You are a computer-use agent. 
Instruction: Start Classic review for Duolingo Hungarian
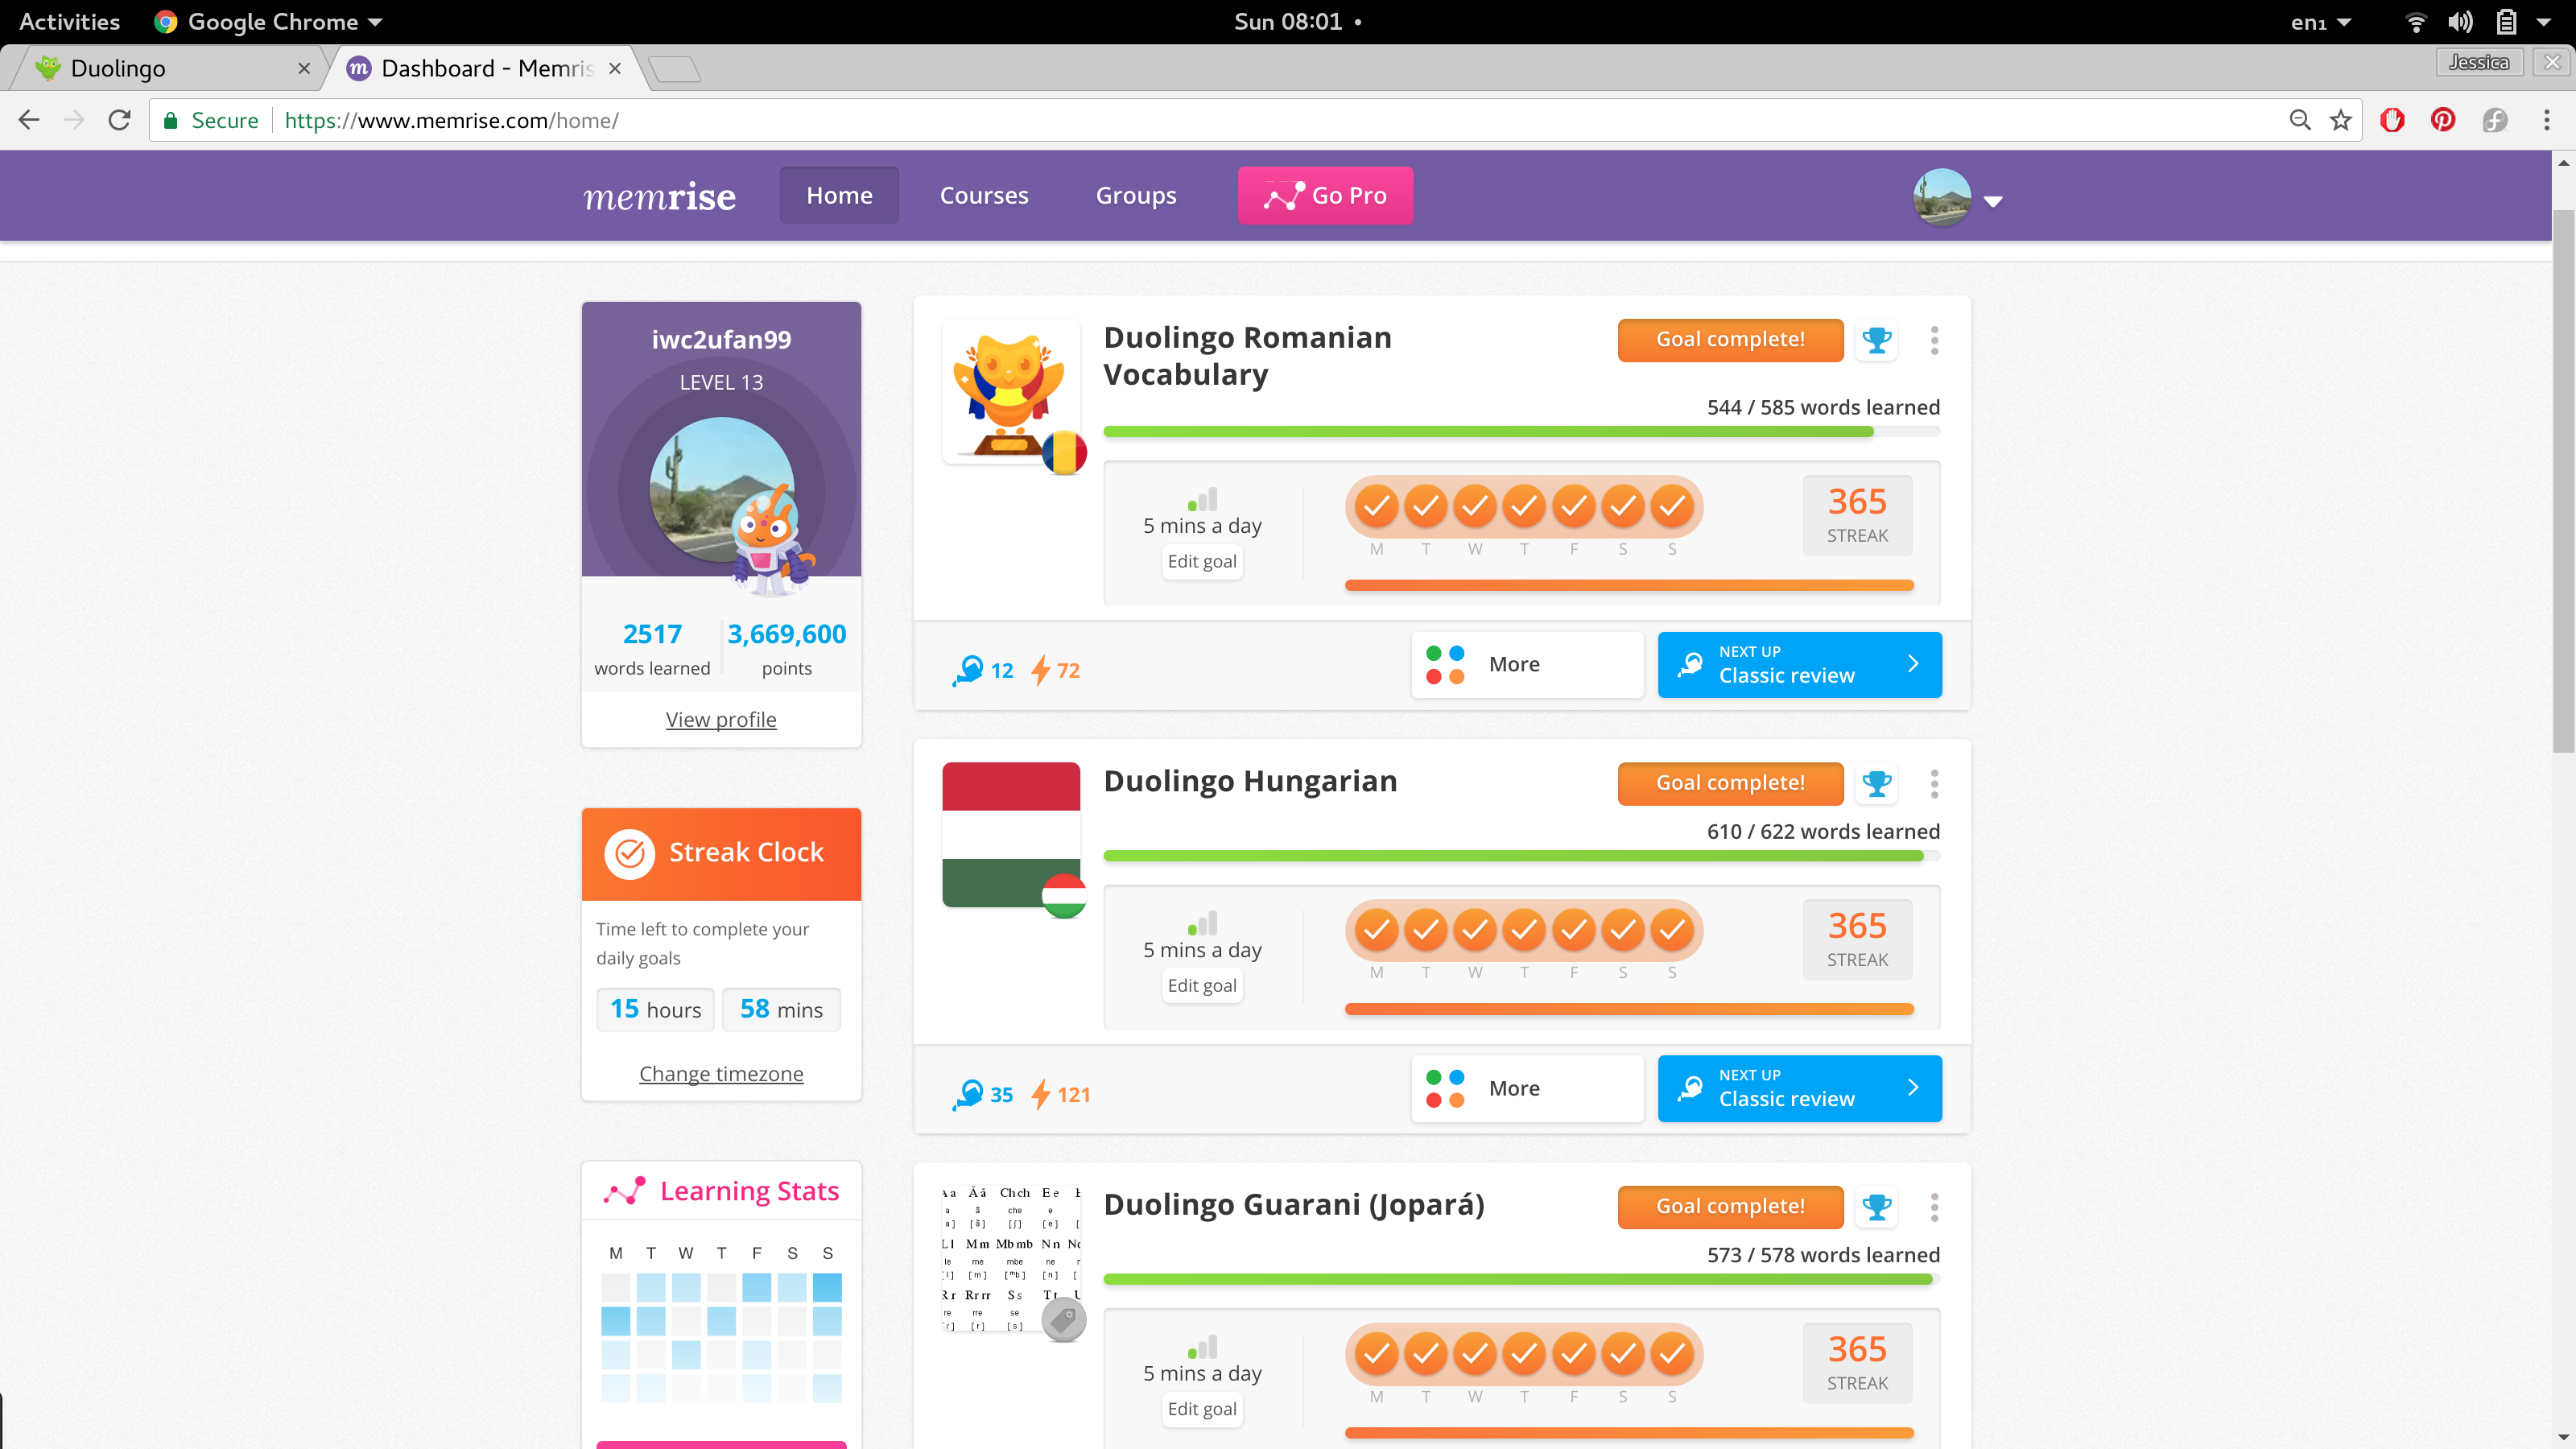click(1799, 1088)
